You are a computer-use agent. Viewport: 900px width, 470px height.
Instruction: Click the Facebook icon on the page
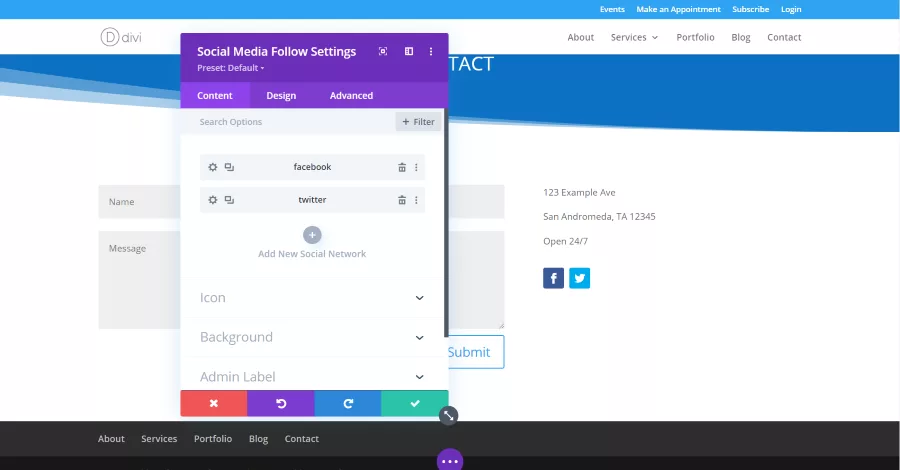coord(553,278)
